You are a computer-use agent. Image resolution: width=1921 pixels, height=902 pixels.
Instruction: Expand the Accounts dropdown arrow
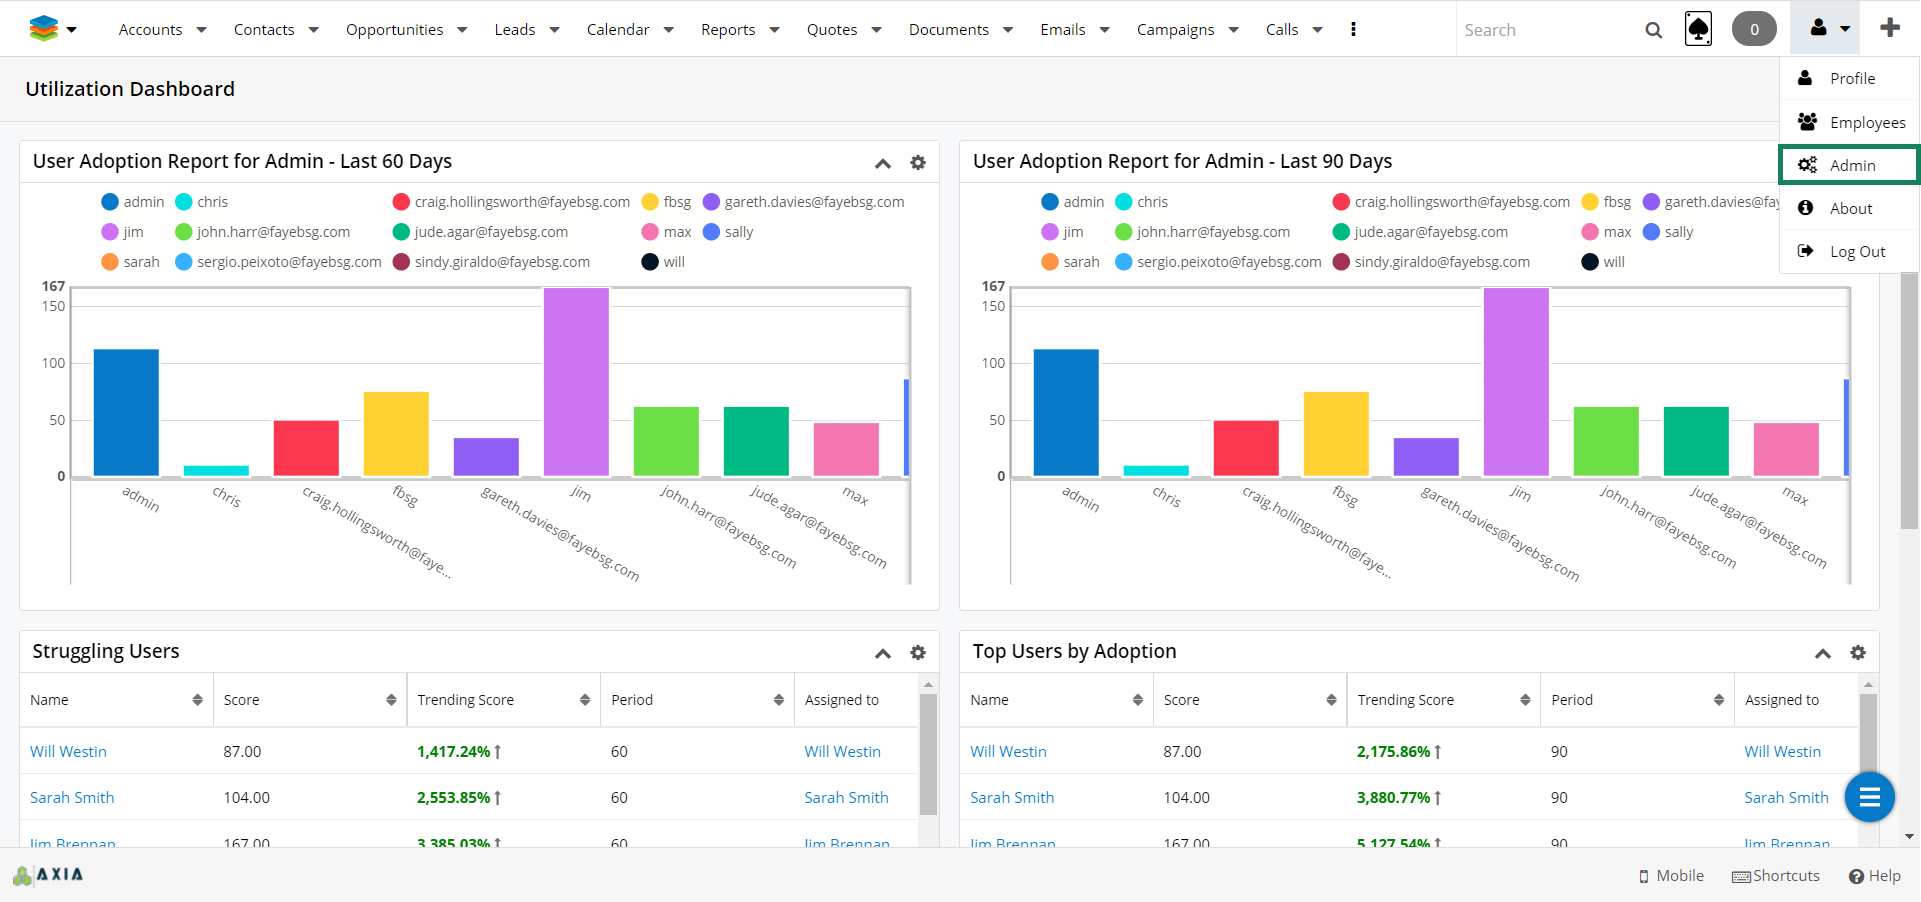(x=201, y=30)
